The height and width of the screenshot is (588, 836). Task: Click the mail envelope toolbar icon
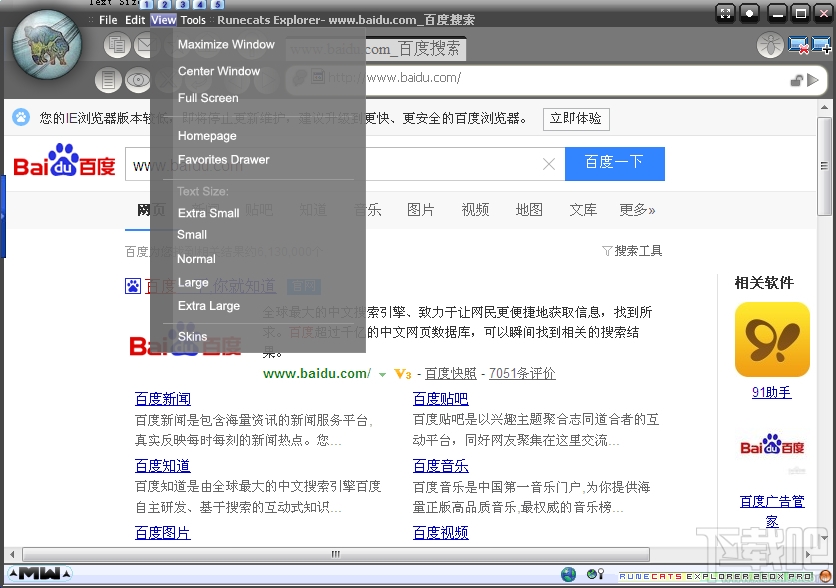coord(142,45)
